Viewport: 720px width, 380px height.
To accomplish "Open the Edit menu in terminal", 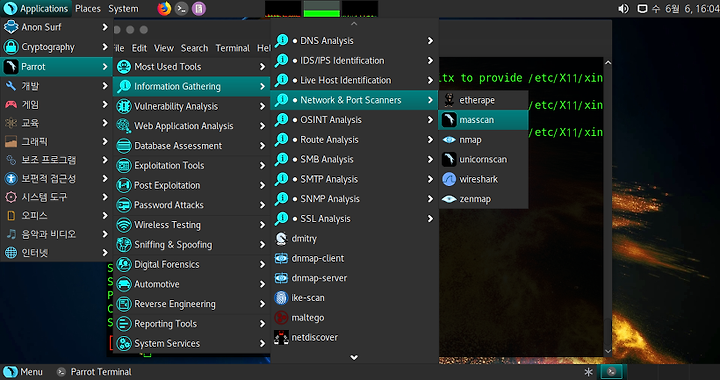I will 139,48.
